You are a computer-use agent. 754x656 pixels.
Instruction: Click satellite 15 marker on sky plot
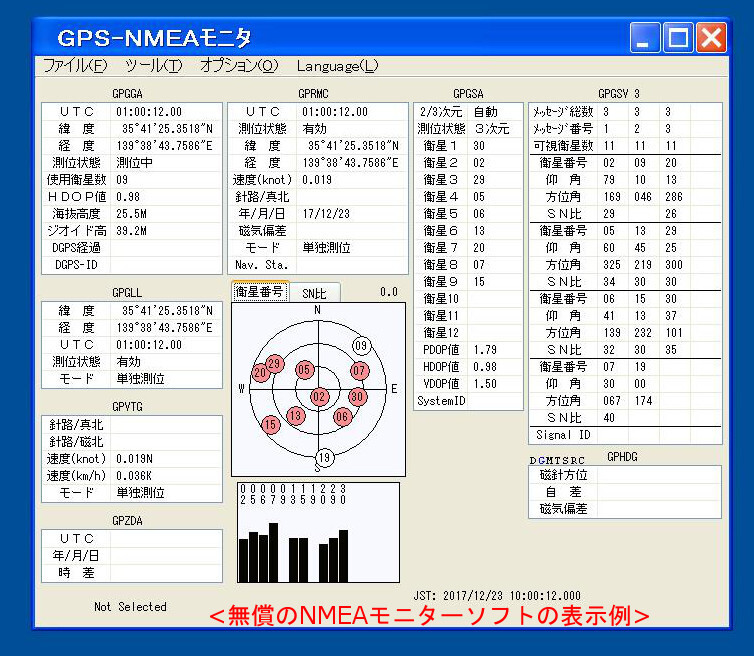(270, 425)
